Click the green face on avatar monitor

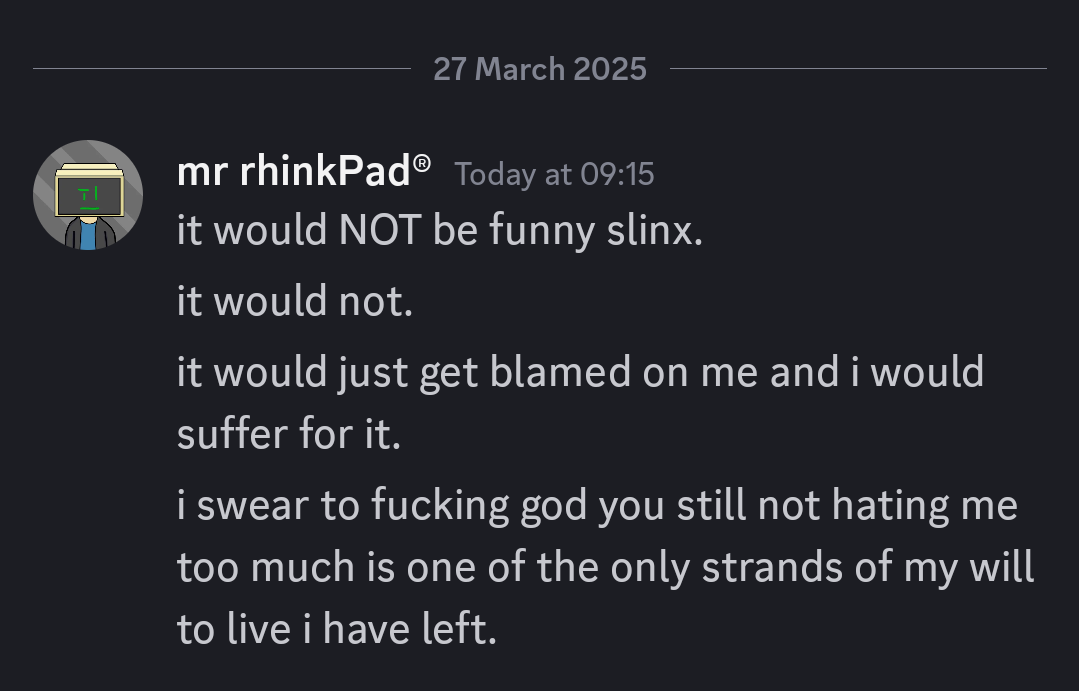click(x=89, y=197)
